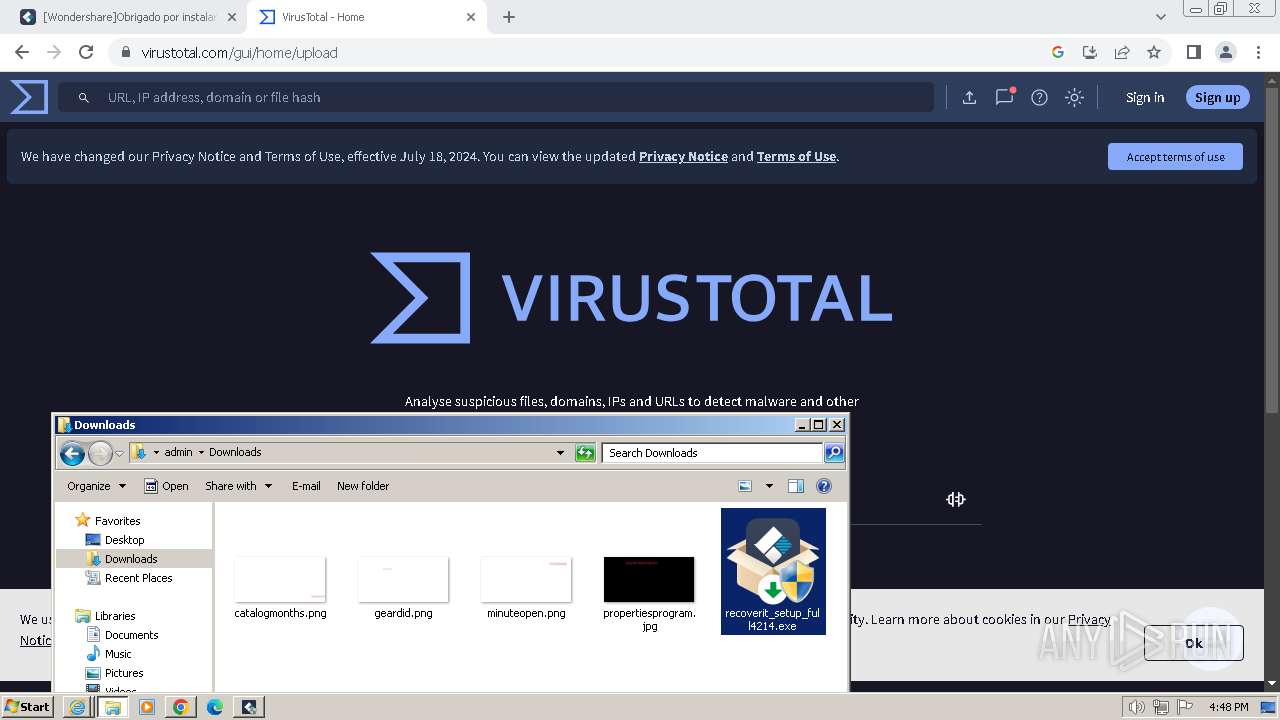Open a new Chrome tab
The image size is (1280, 720).
(509, 17)
